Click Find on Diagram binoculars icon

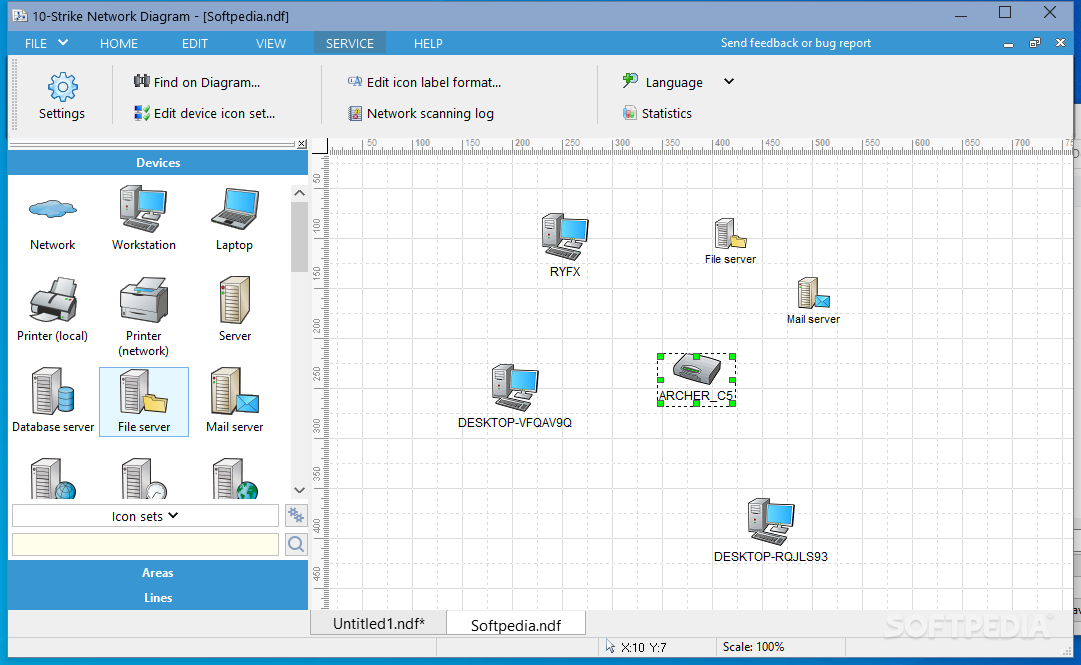point(141,81)
